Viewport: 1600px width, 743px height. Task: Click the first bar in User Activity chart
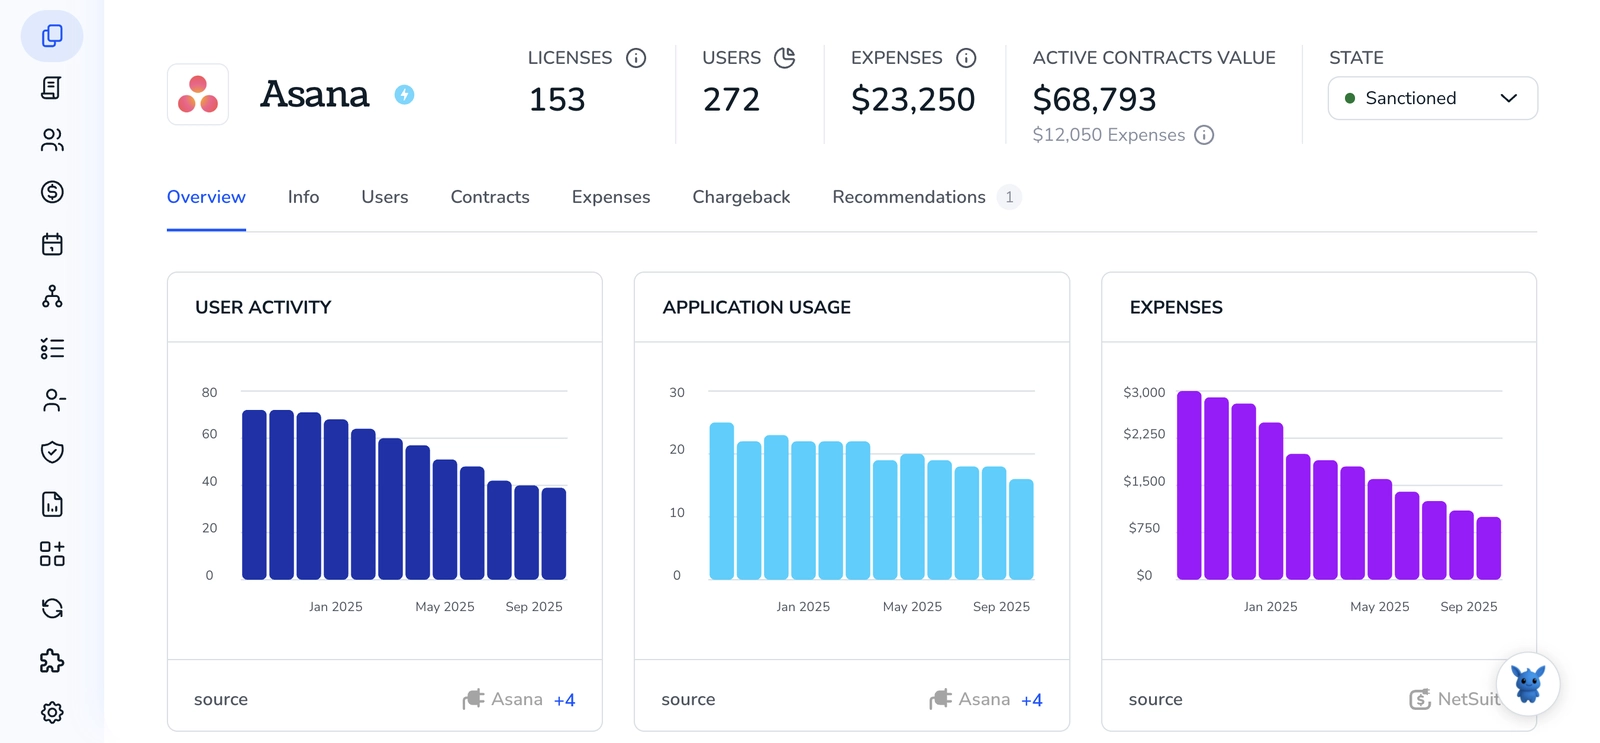(x=255, y=495)
